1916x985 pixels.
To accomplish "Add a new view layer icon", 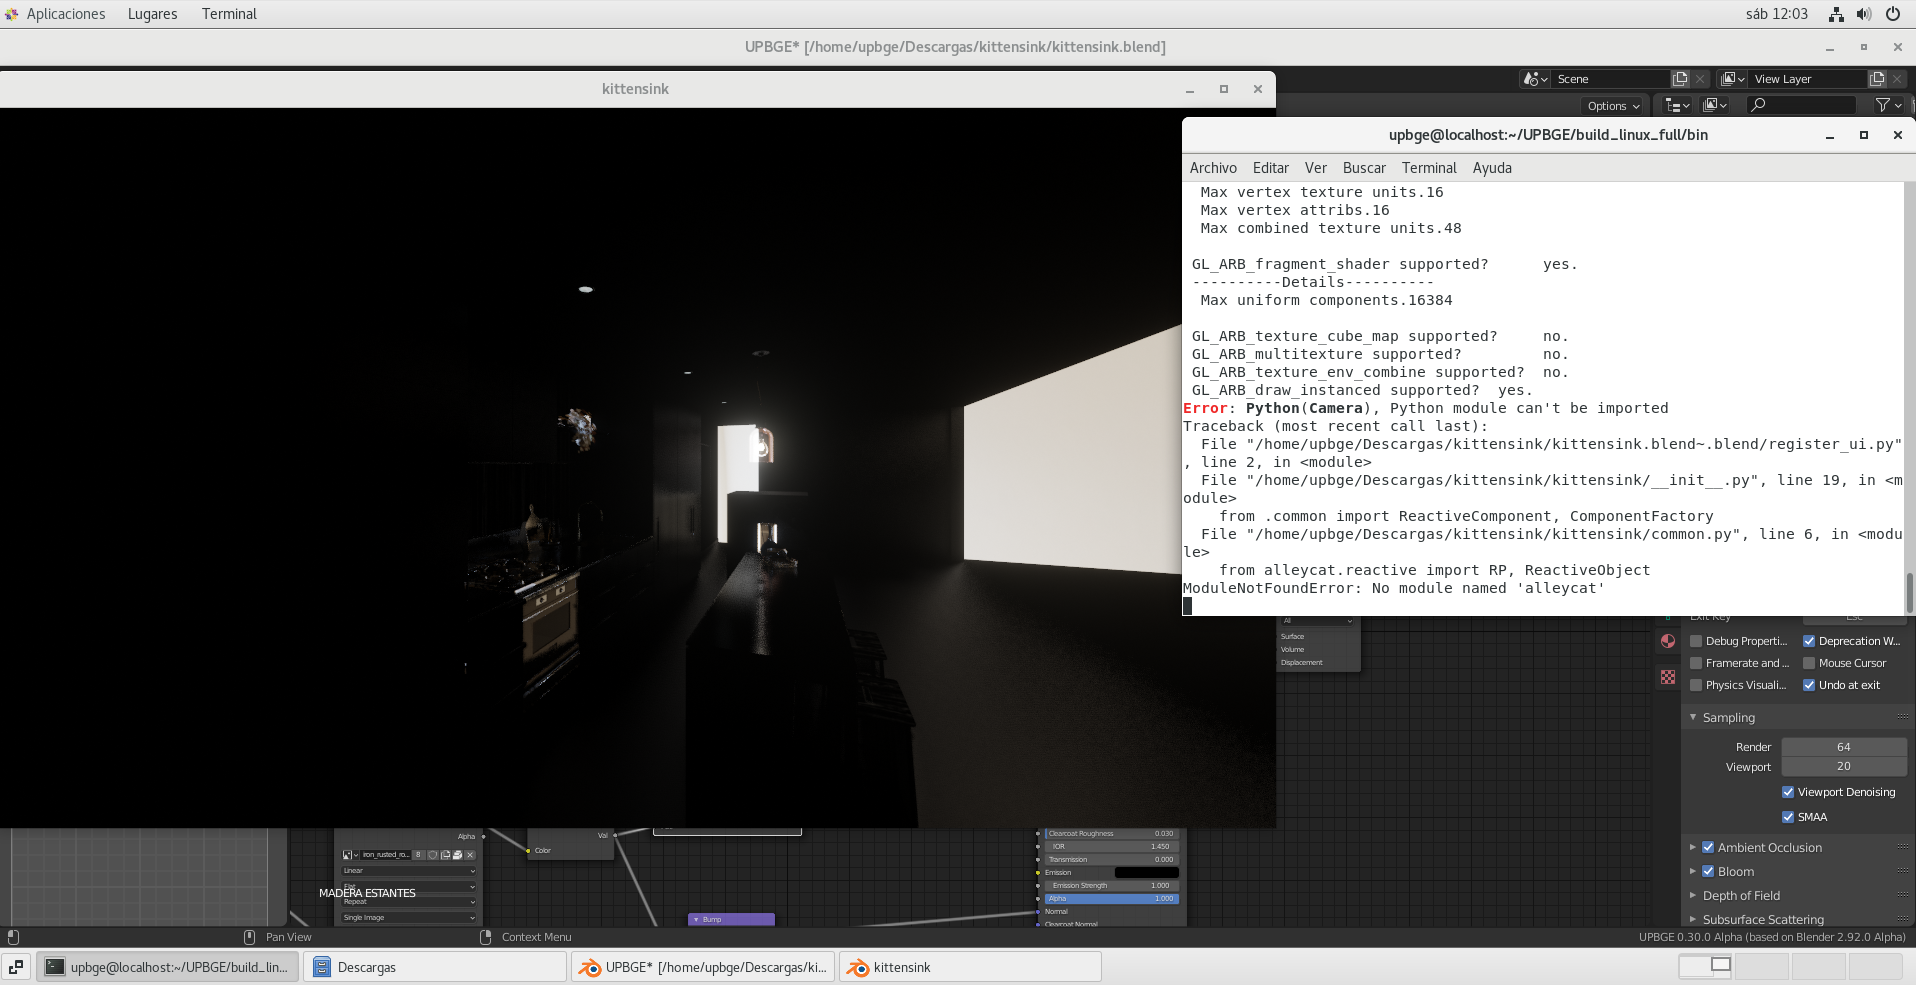I will click(1877, 79).
